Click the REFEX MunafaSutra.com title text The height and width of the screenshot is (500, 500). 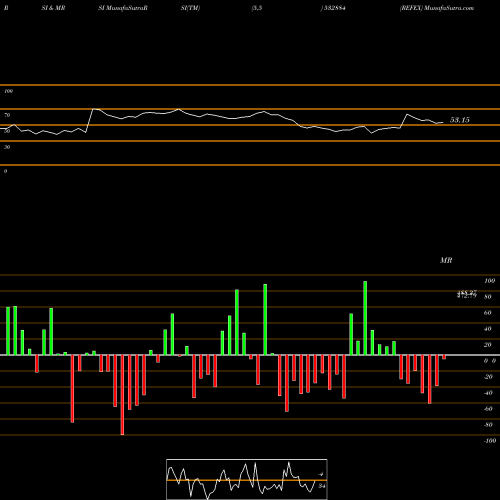pos(437,8)
